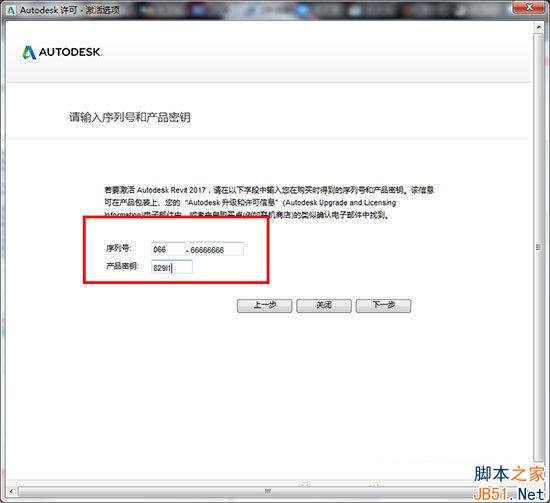Click the horizontal scrollbar thumb
Image resolution: width=550 pixels, height=503 pixels.
(x=267, y=491)
